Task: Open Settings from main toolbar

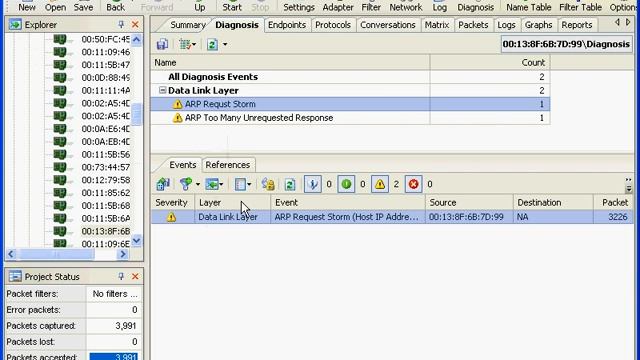Action: coord(299,6)
